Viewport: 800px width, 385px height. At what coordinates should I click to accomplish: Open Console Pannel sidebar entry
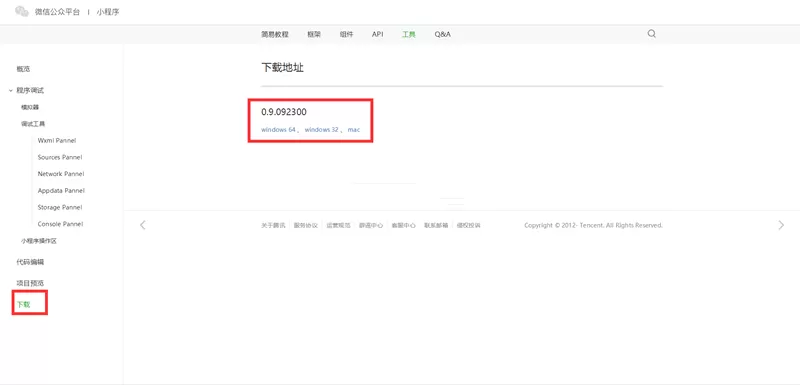(x=60, y=224)
